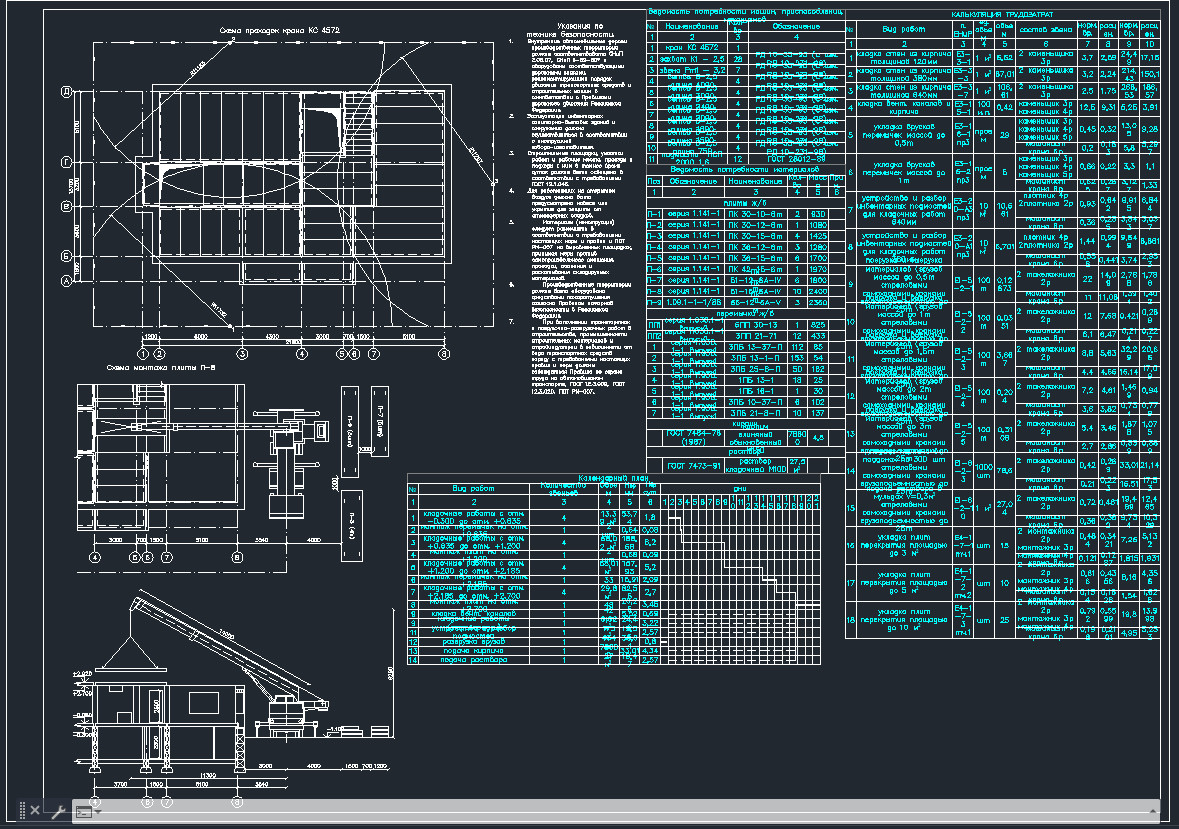Viewport: 1179px width, 829px height.
Task: Close the command line window
Action: tap(35, 811)
